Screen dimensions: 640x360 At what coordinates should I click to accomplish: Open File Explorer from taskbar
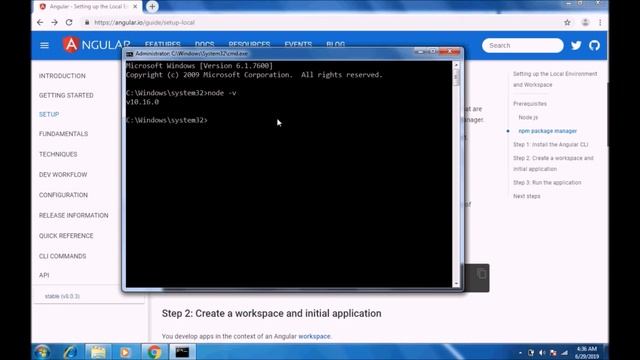(x=98, y=352)
